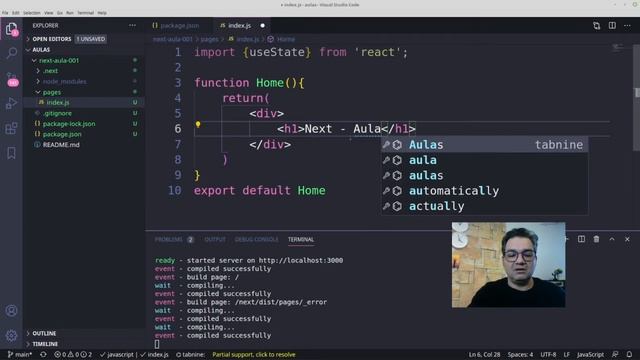Close the terminal panel
Viewport: 640px width, 360px height.
click(627, 239)
